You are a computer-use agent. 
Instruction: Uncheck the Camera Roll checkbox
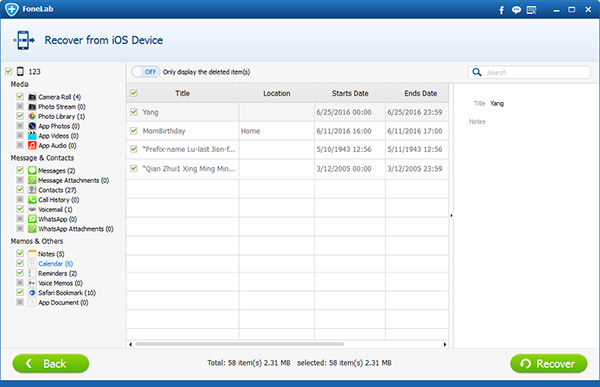coord(20,96)
